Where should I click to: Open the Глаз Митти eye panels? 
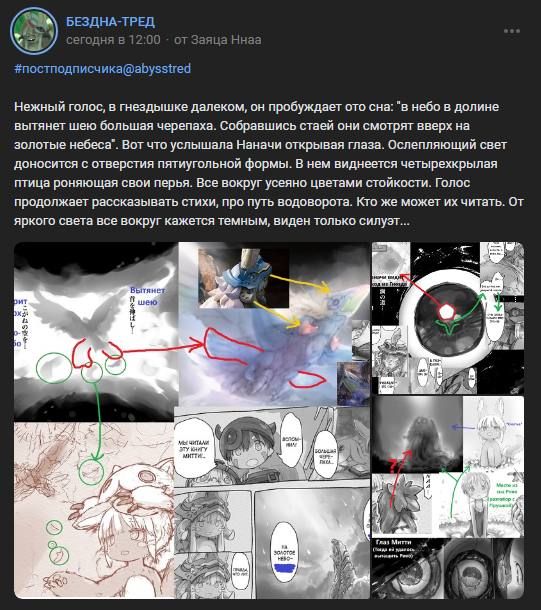[x=448, y=568]
